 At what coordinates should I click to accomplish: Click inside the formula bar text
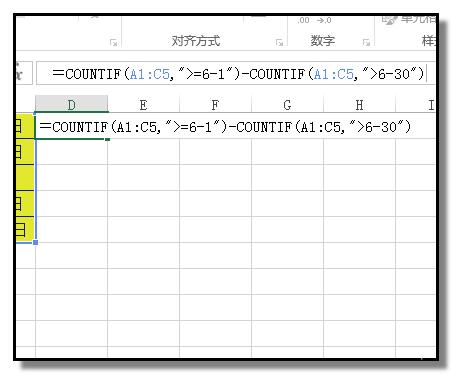pos(238,74)
